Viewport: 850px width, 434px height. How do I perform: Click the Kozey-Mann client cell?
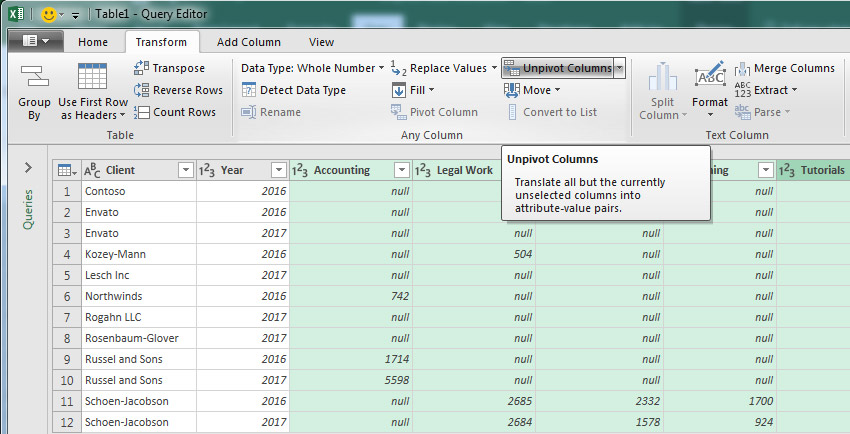[x=139, y=254]
